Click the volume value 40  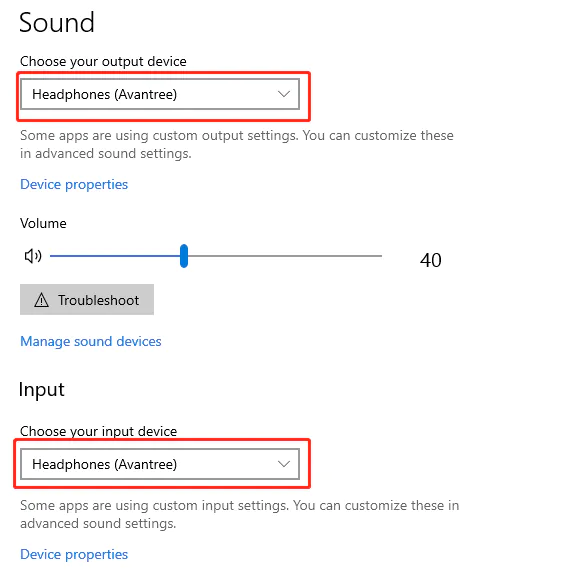[431, 260]
